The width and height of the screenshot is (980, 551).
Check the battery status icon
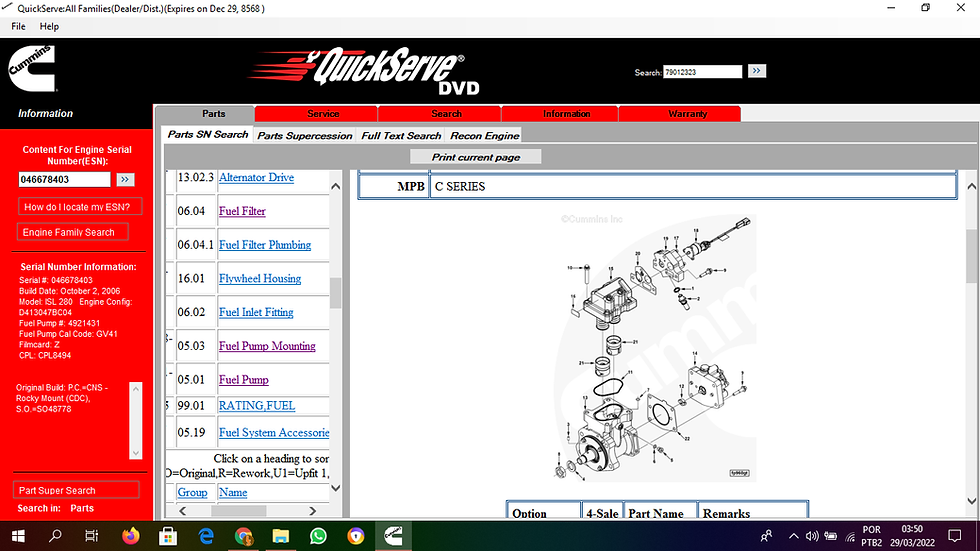click(x=831, y=536)
